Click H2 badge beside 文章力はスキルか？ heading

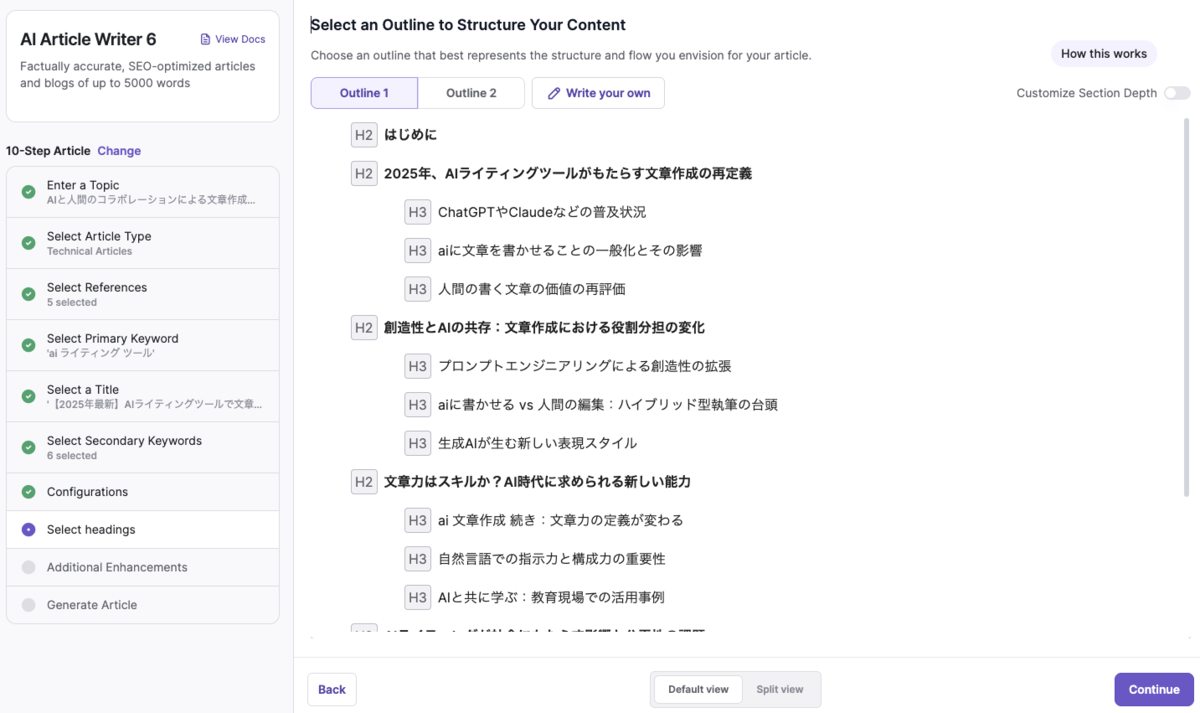[x=364, y=481]
